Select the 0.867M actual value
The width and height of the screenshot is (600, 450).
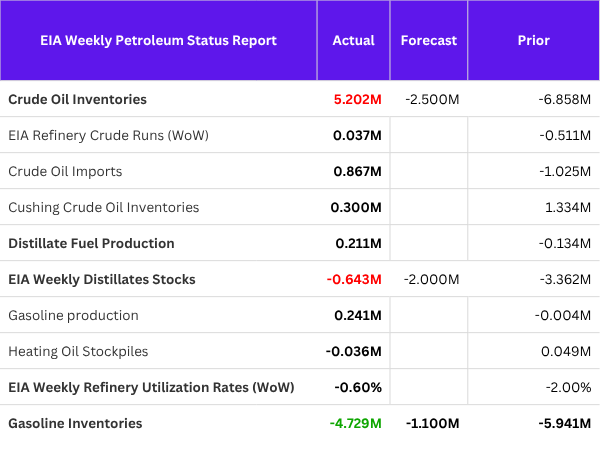point(357,171)
